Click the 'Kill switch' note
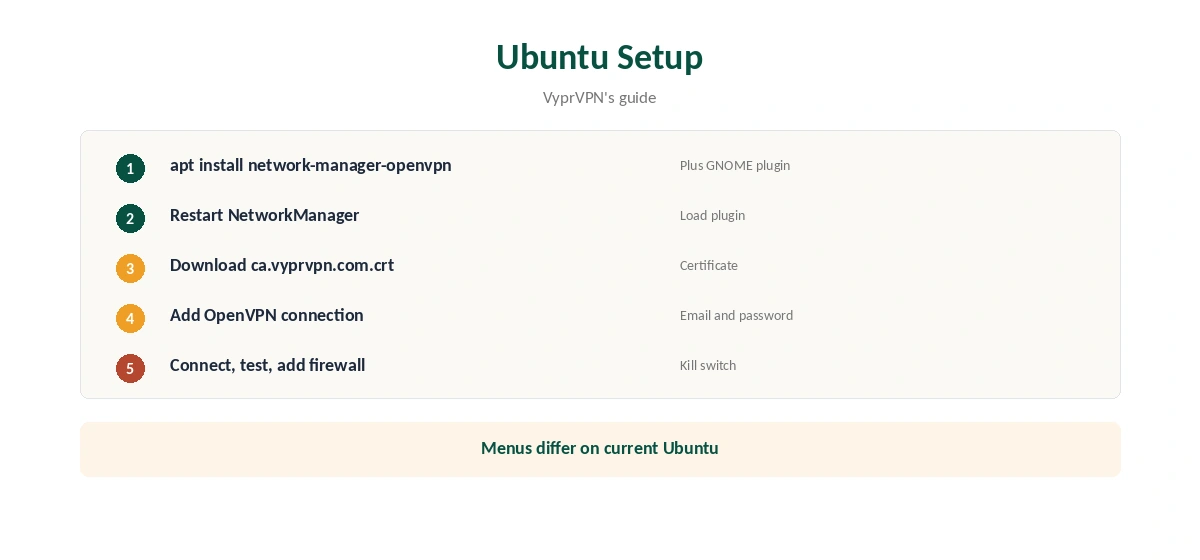1200x560 pixels. tap(708, 365)
